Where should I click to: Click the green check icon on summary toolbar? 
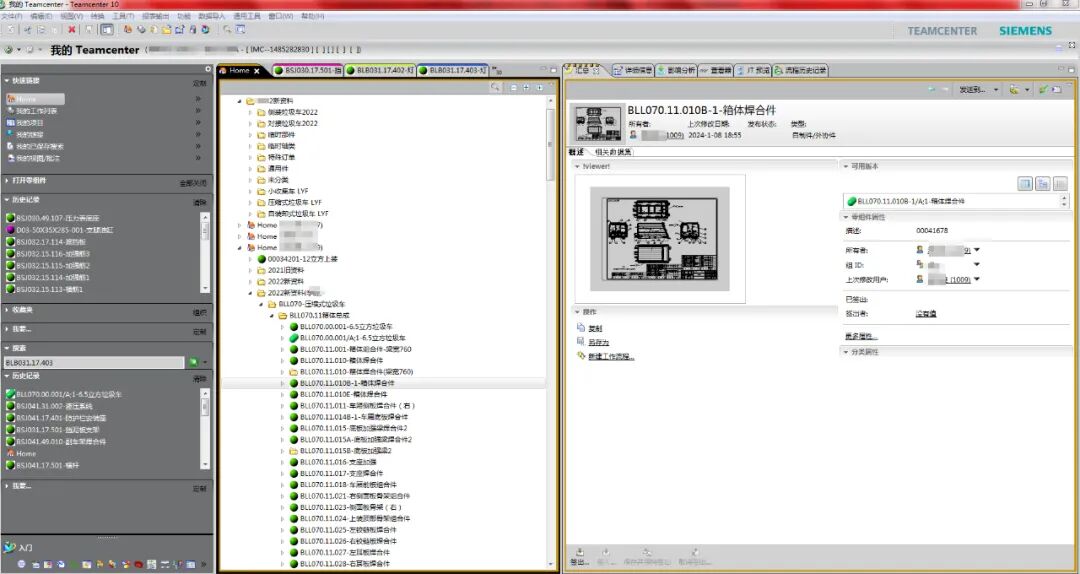1043,90
